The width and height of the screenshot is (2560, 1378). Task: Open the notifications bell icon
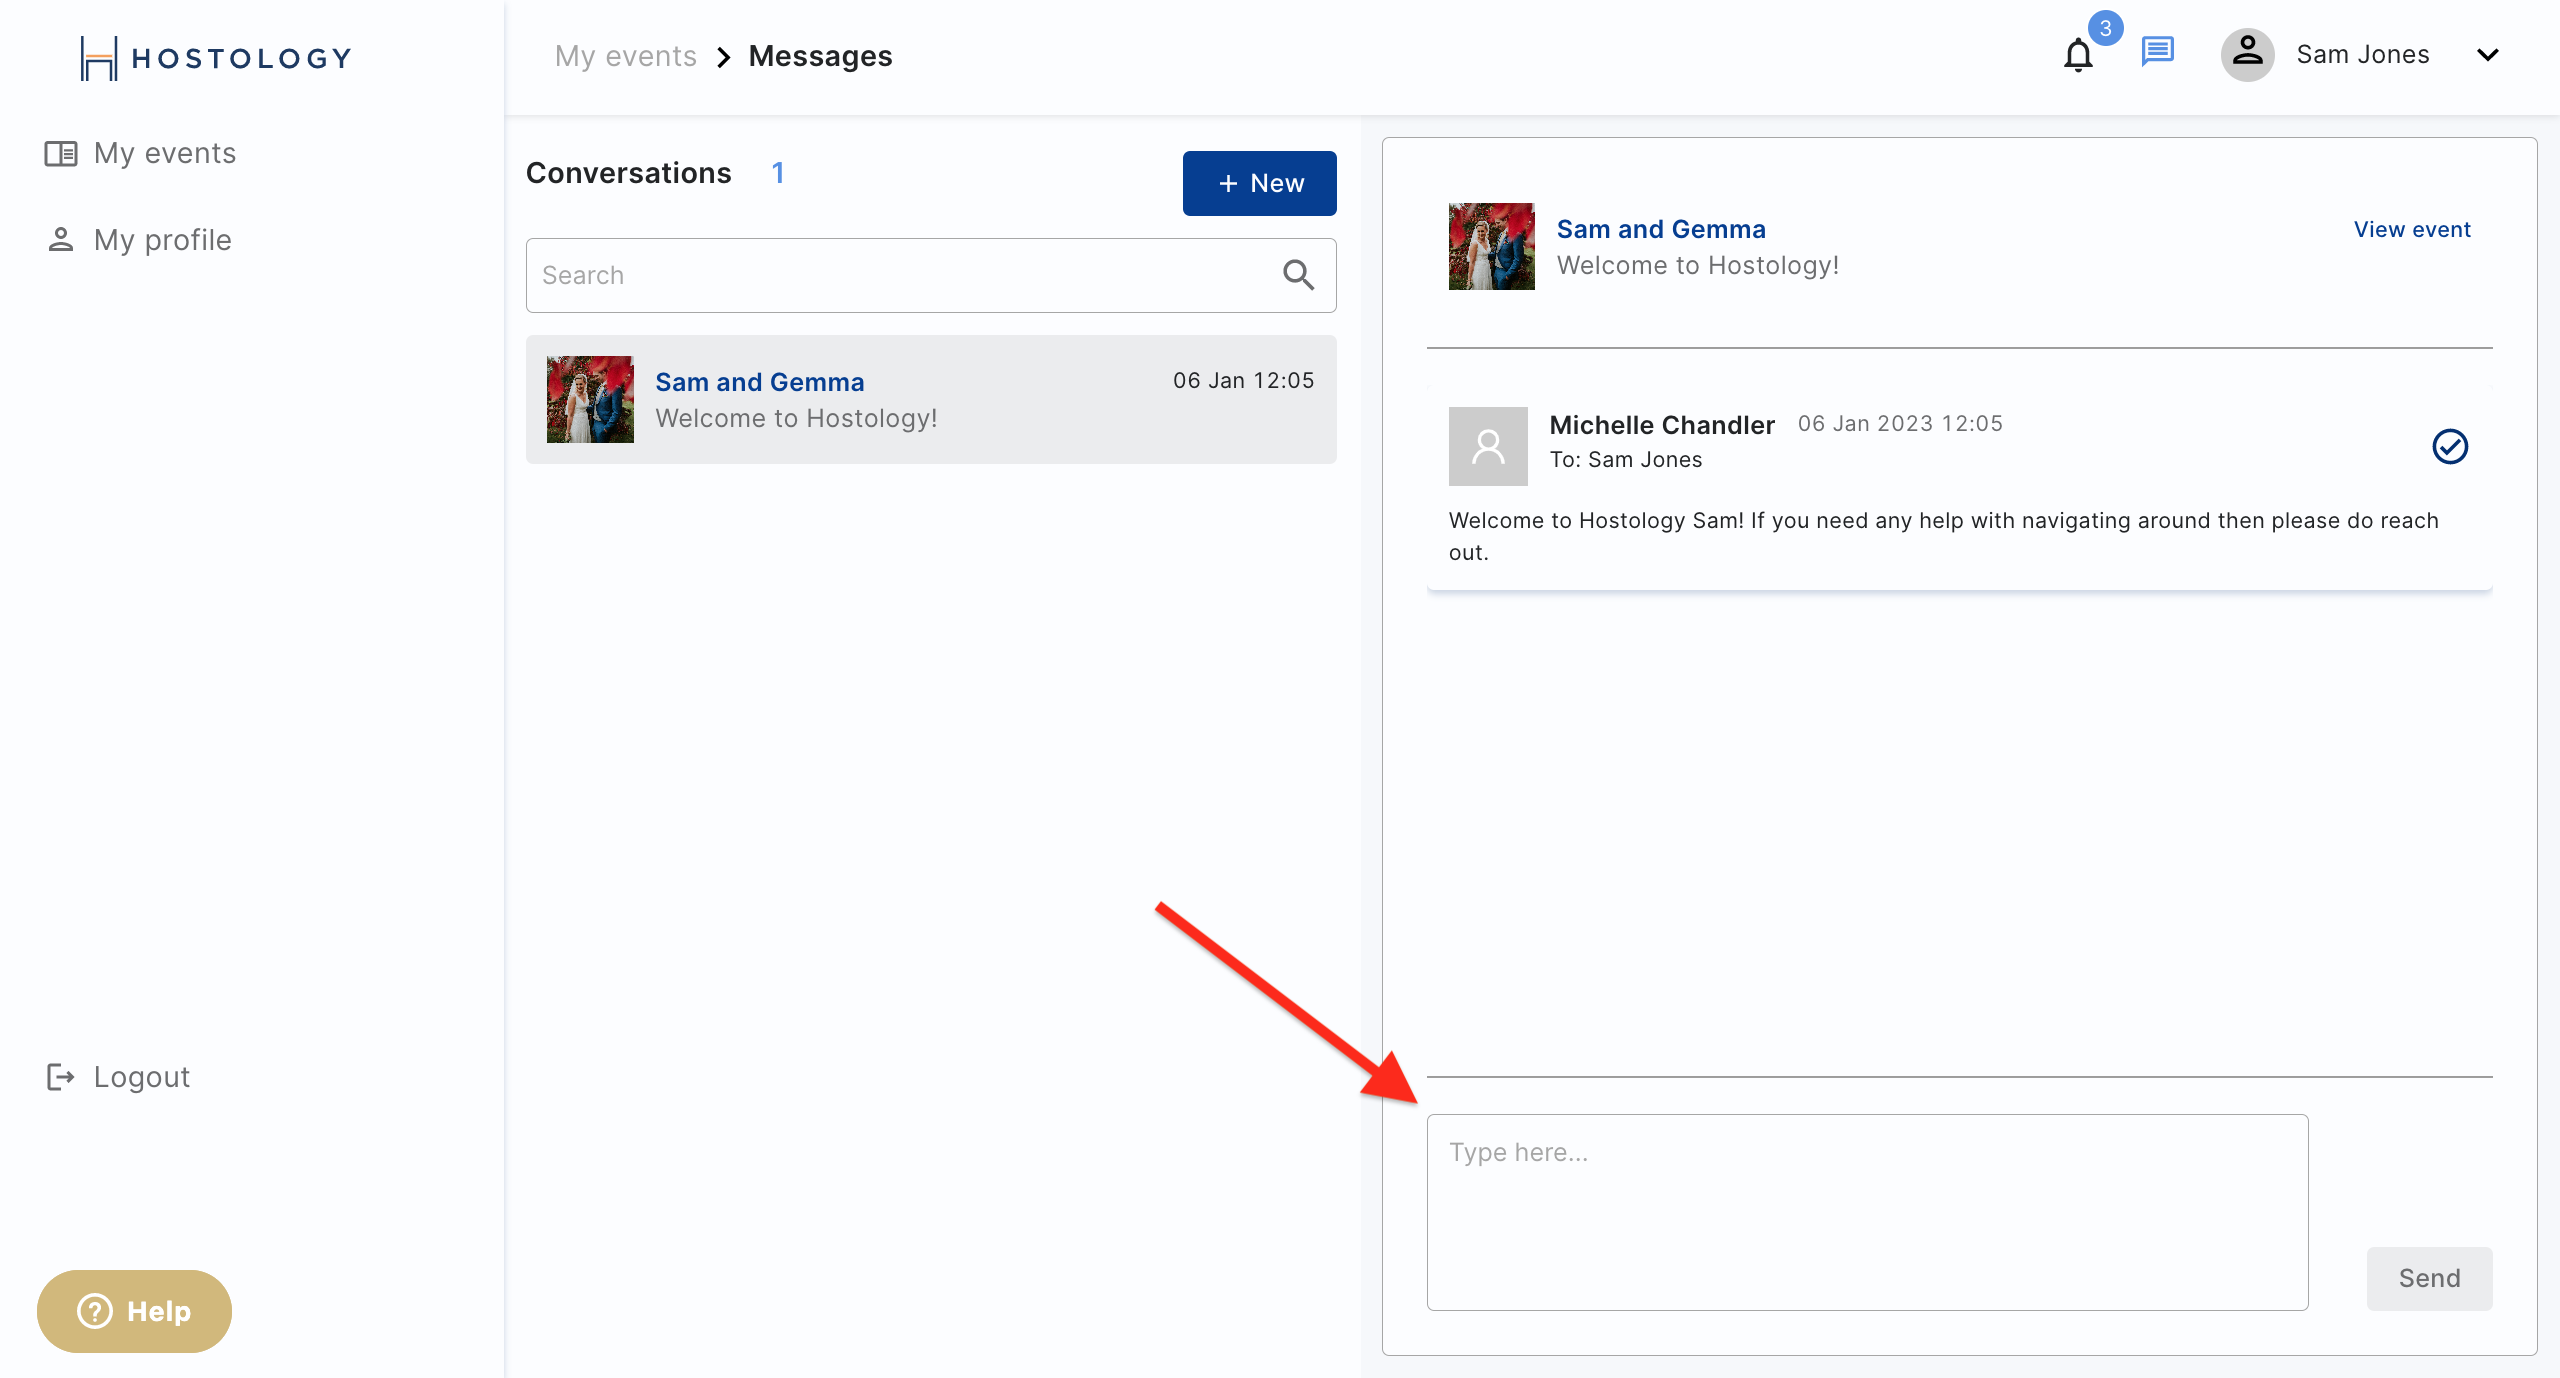(2078, 56)
